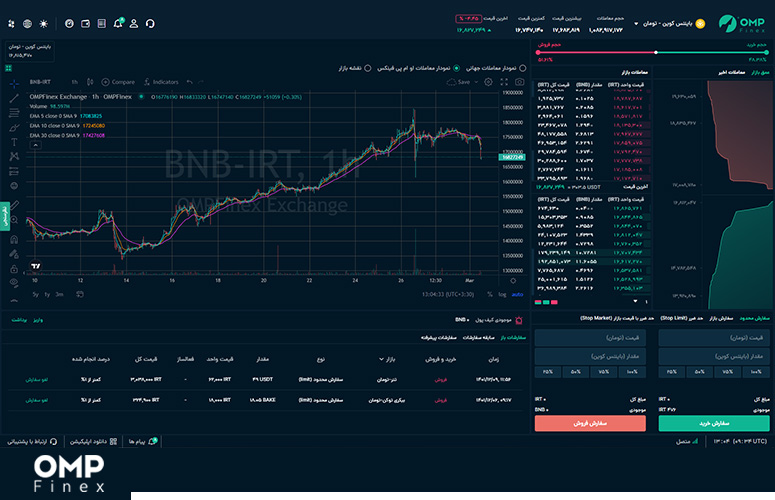This screenshot has height=500, width=775.
Task: Choose 100% on the sell amount selector
Action: click(x=632, y=372)
